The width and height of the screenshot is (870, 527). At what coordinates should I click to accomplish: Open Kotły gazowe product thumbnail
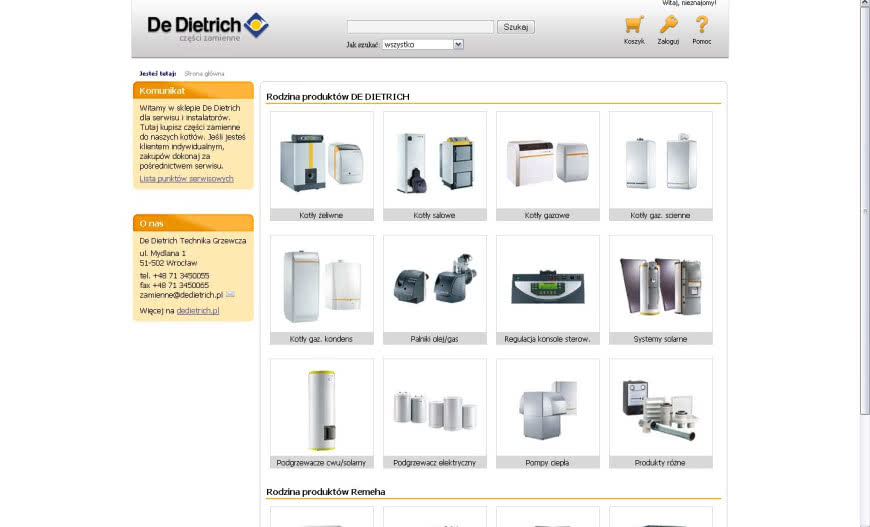click(548, 166)
